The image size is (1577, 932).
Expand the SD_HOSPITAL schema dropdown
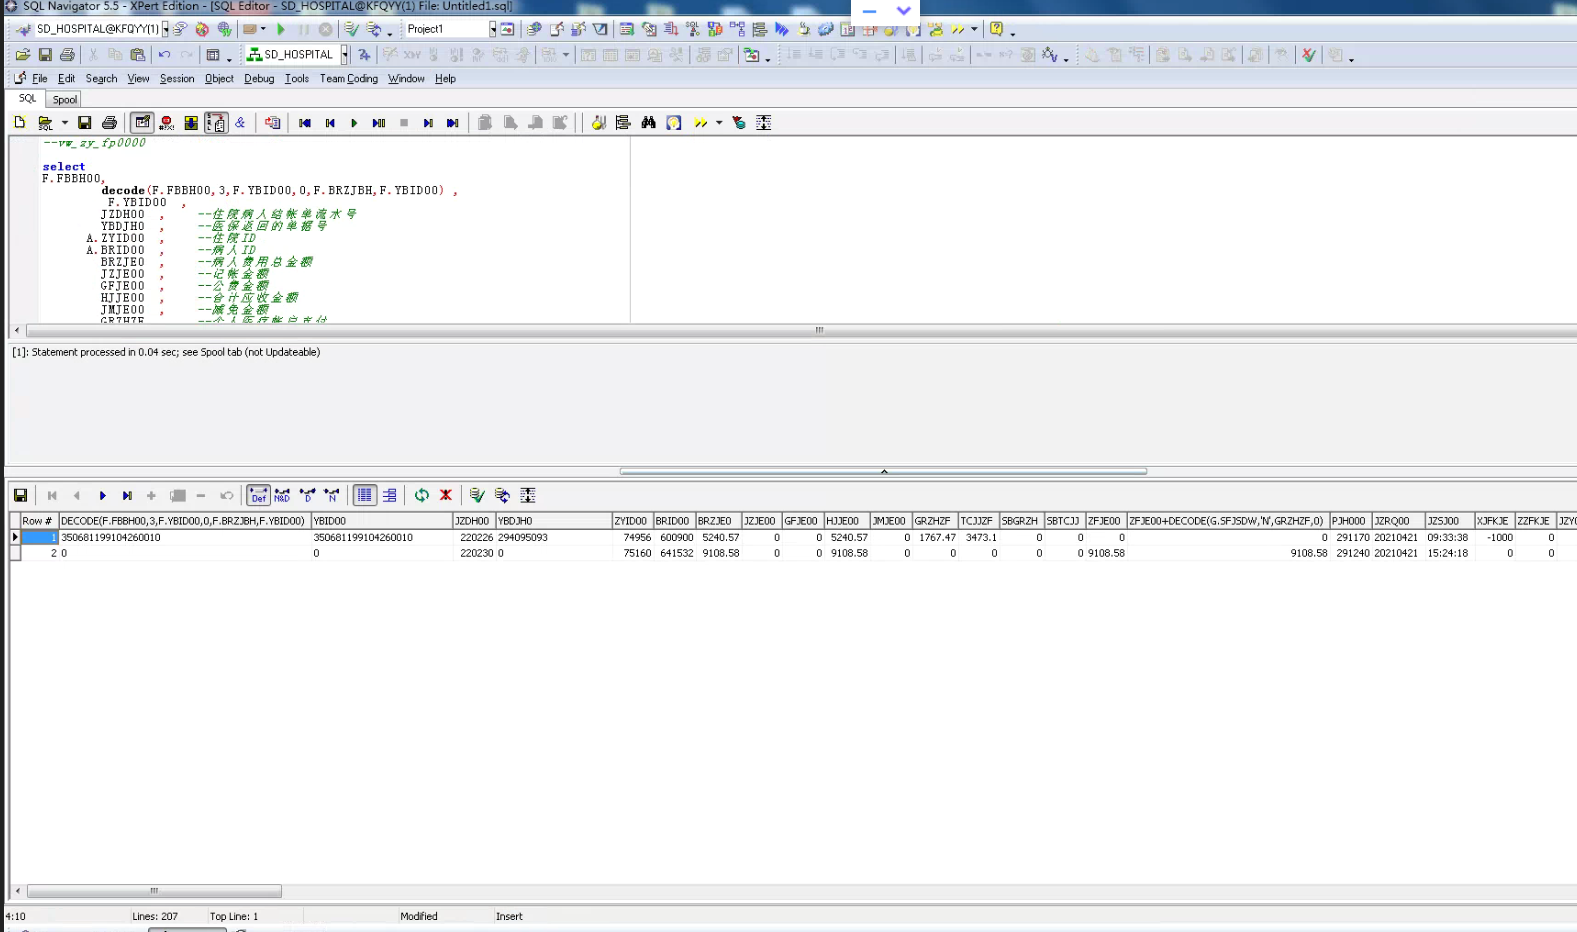coord(345,55)
